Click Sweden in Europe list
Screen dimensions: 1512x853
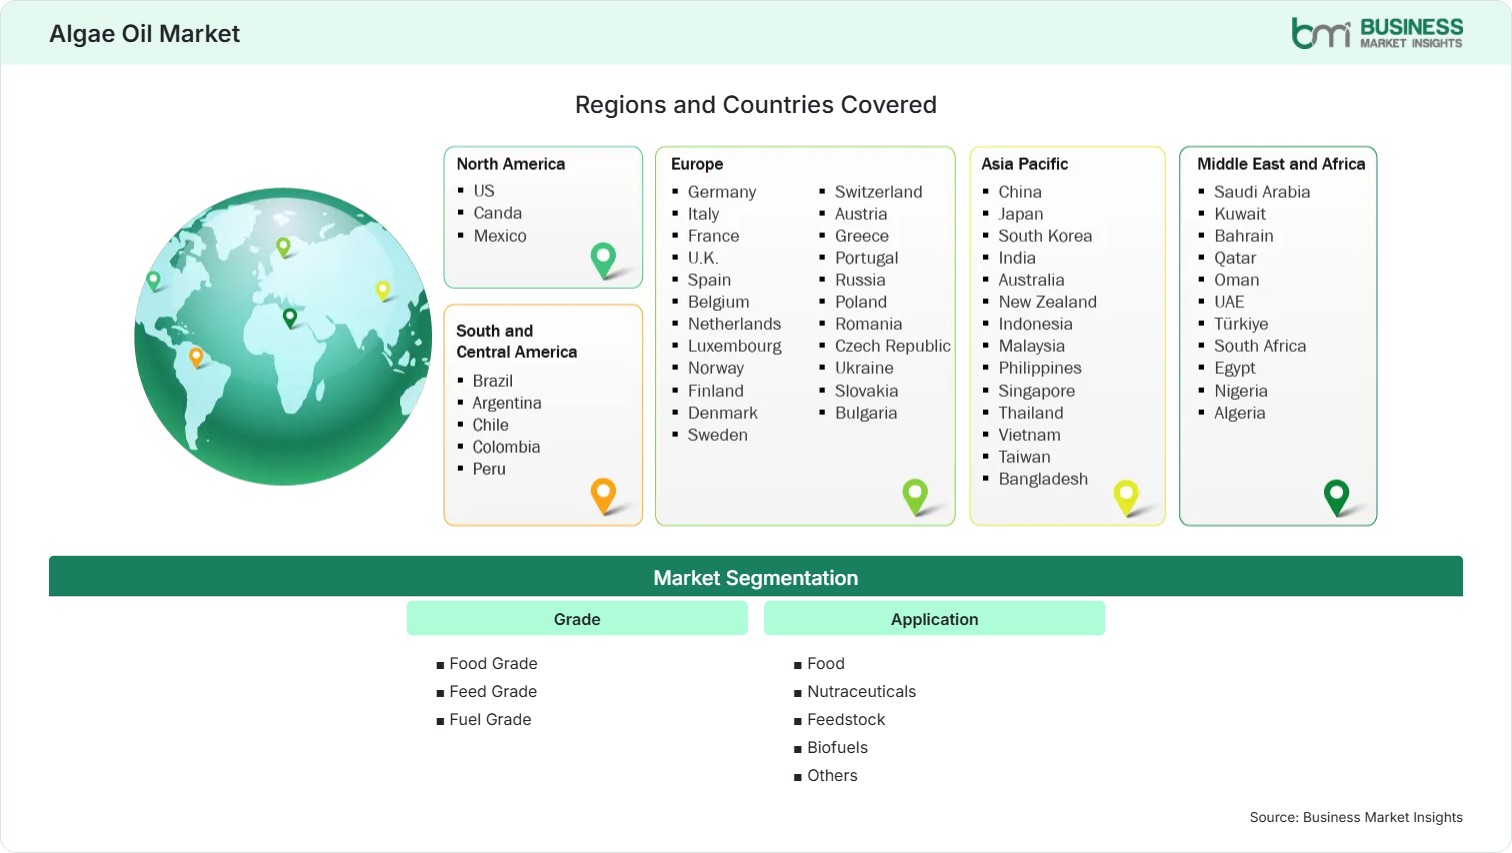pos(718,435)
